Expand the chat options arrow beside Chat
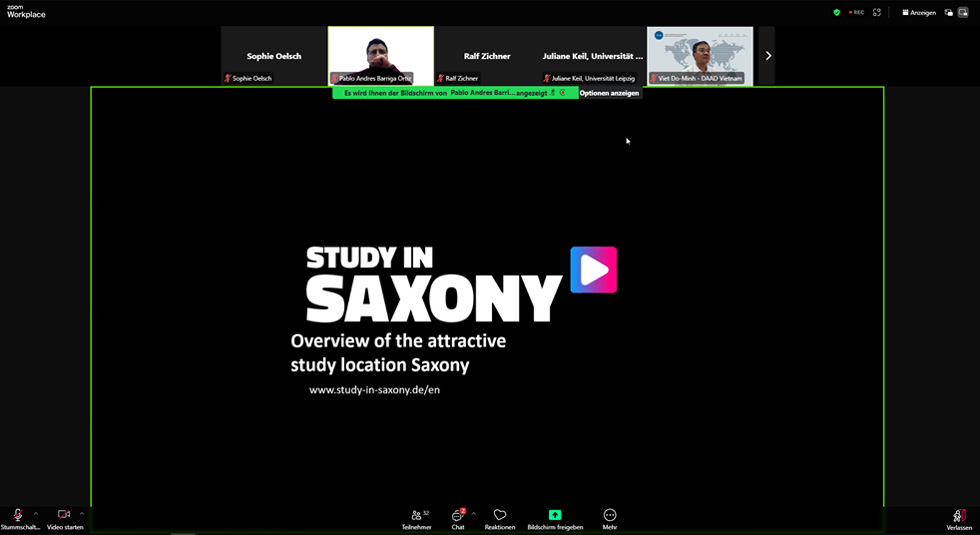This screenshot has height=535, width=980. 473,513
